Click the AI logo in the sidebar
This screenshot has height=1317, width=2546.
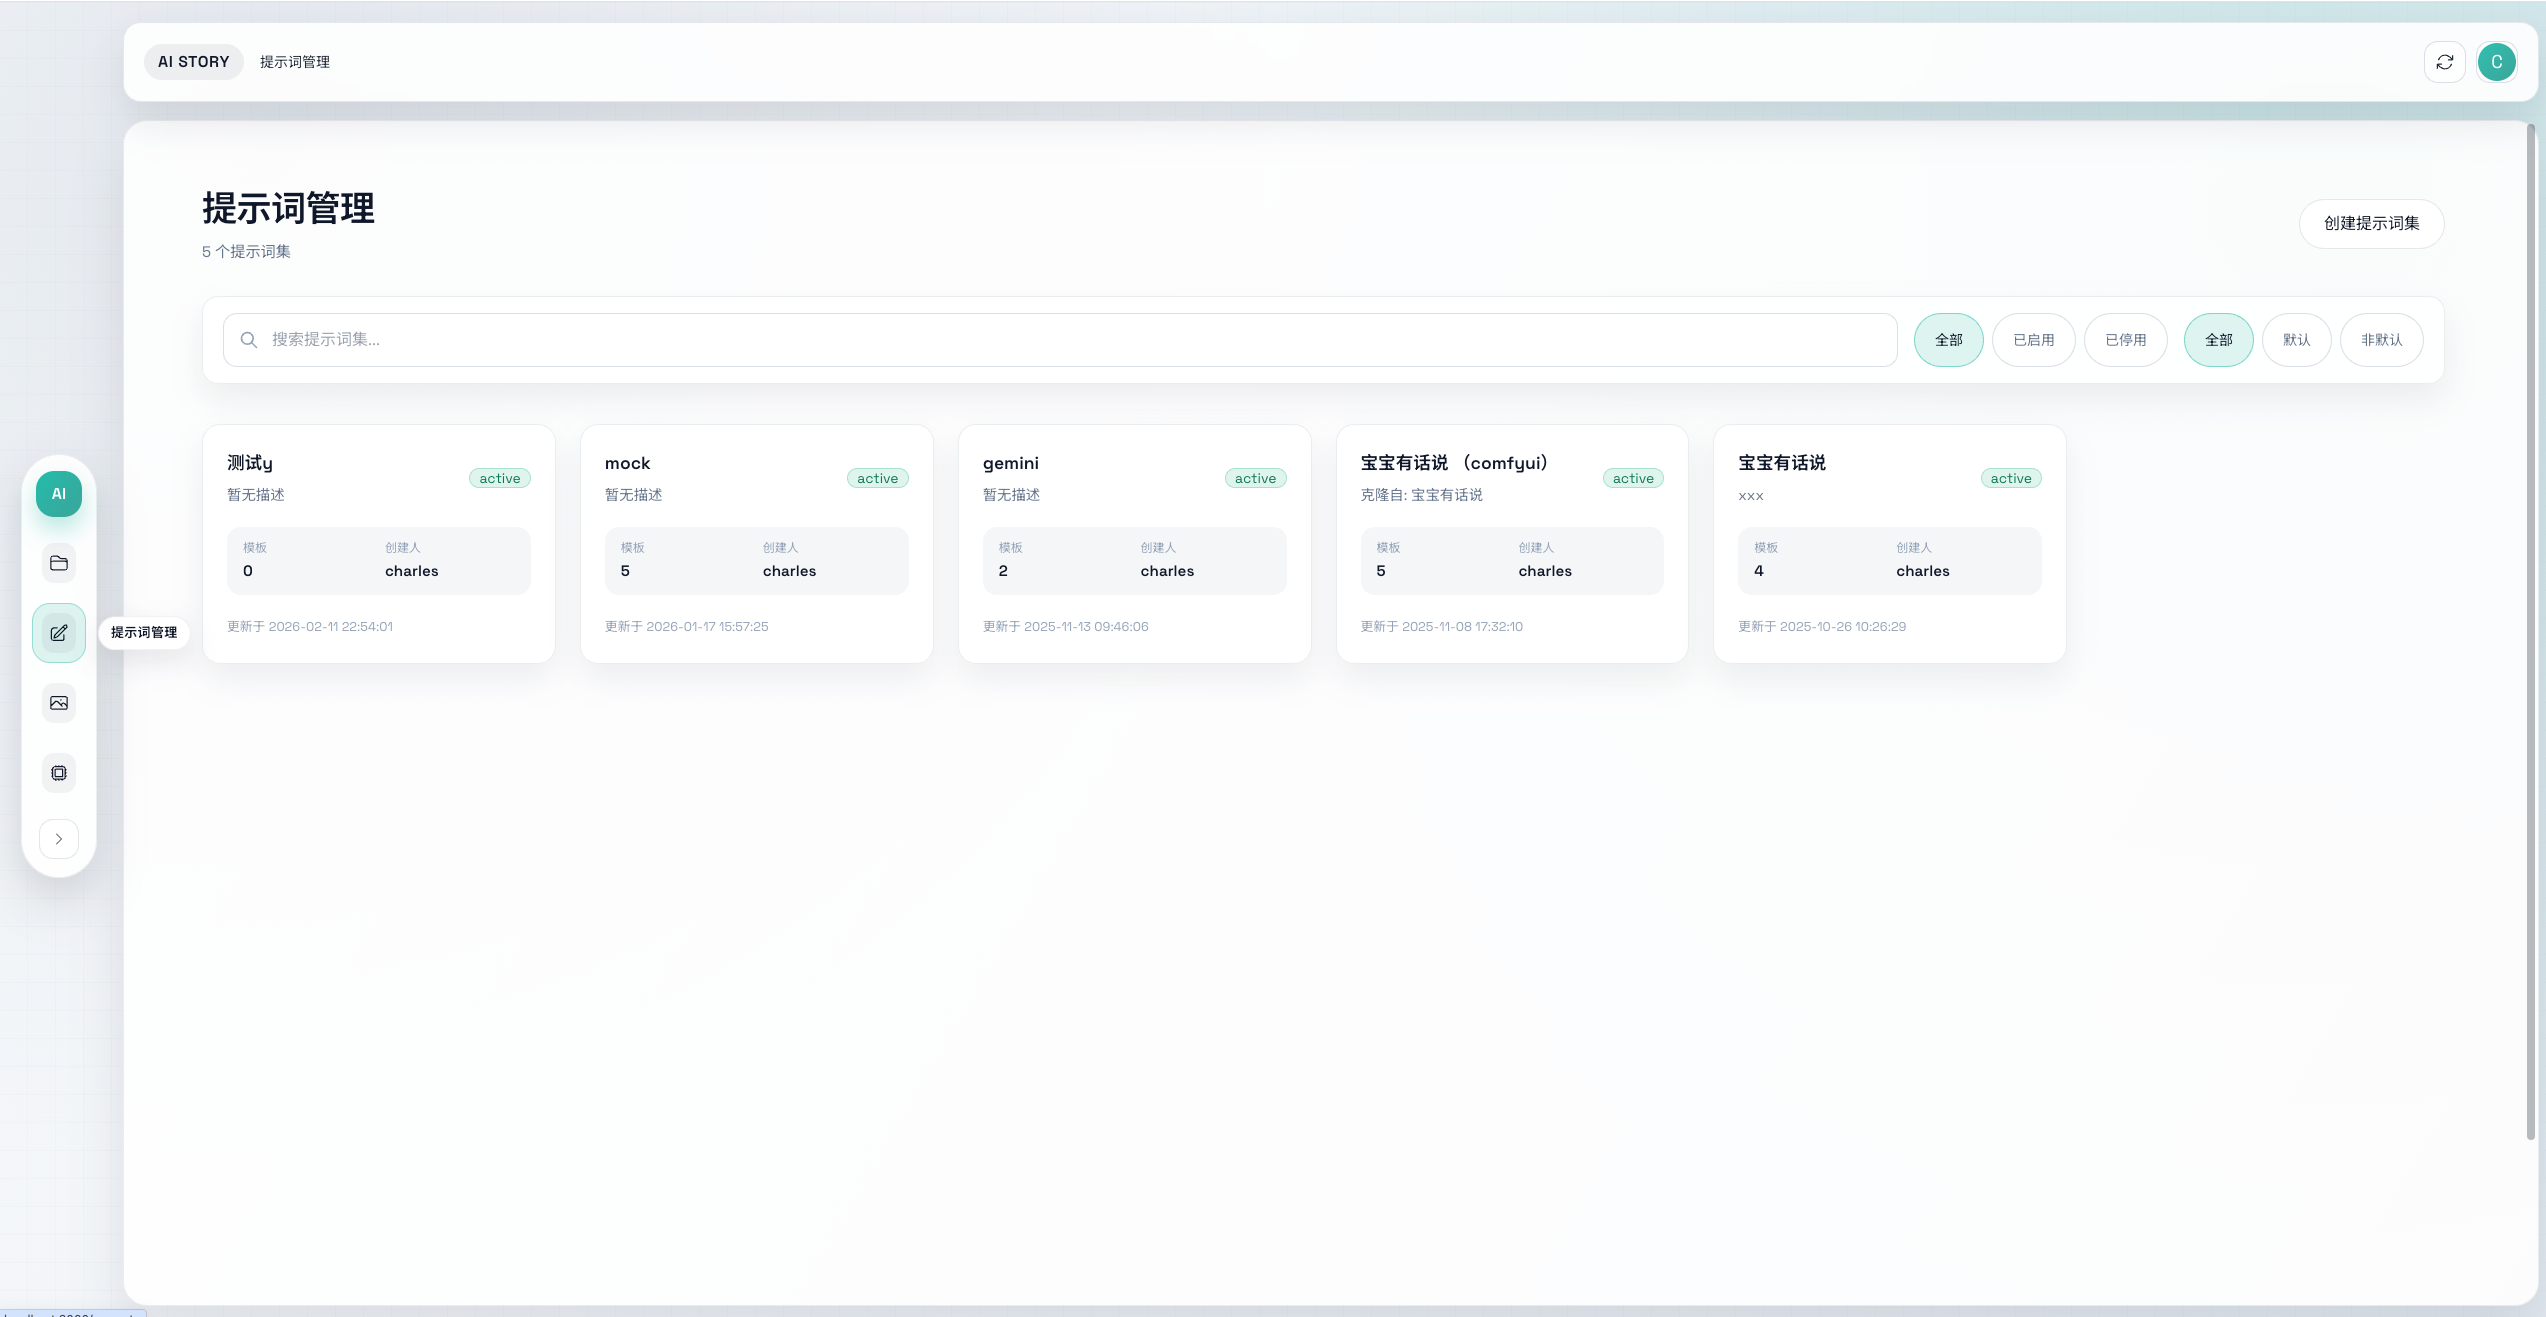(x=59, y=494)
